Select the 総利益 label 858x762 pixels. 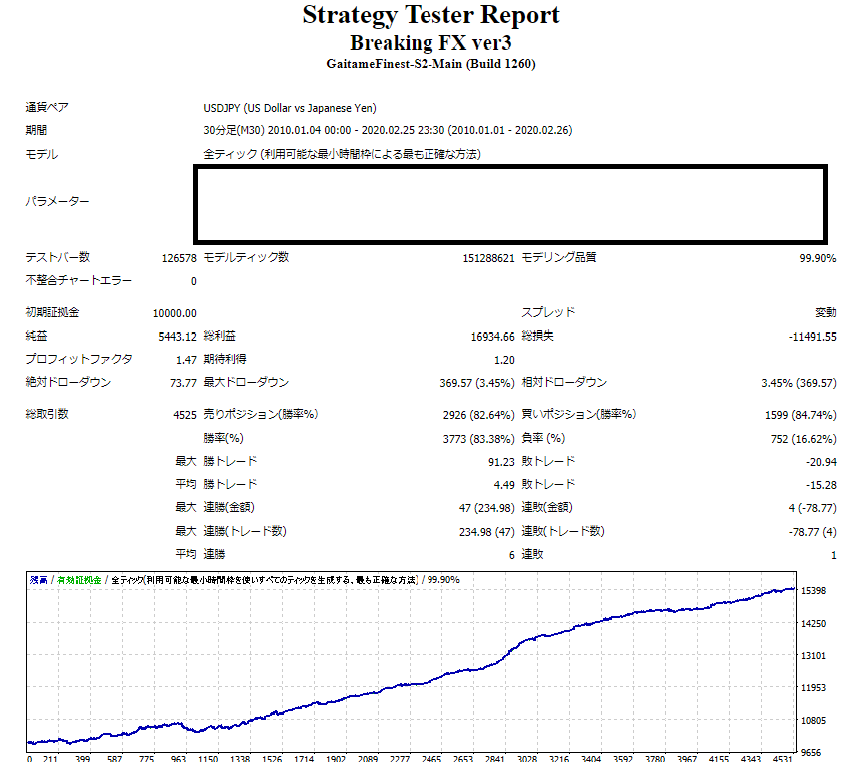click(219, 336)
